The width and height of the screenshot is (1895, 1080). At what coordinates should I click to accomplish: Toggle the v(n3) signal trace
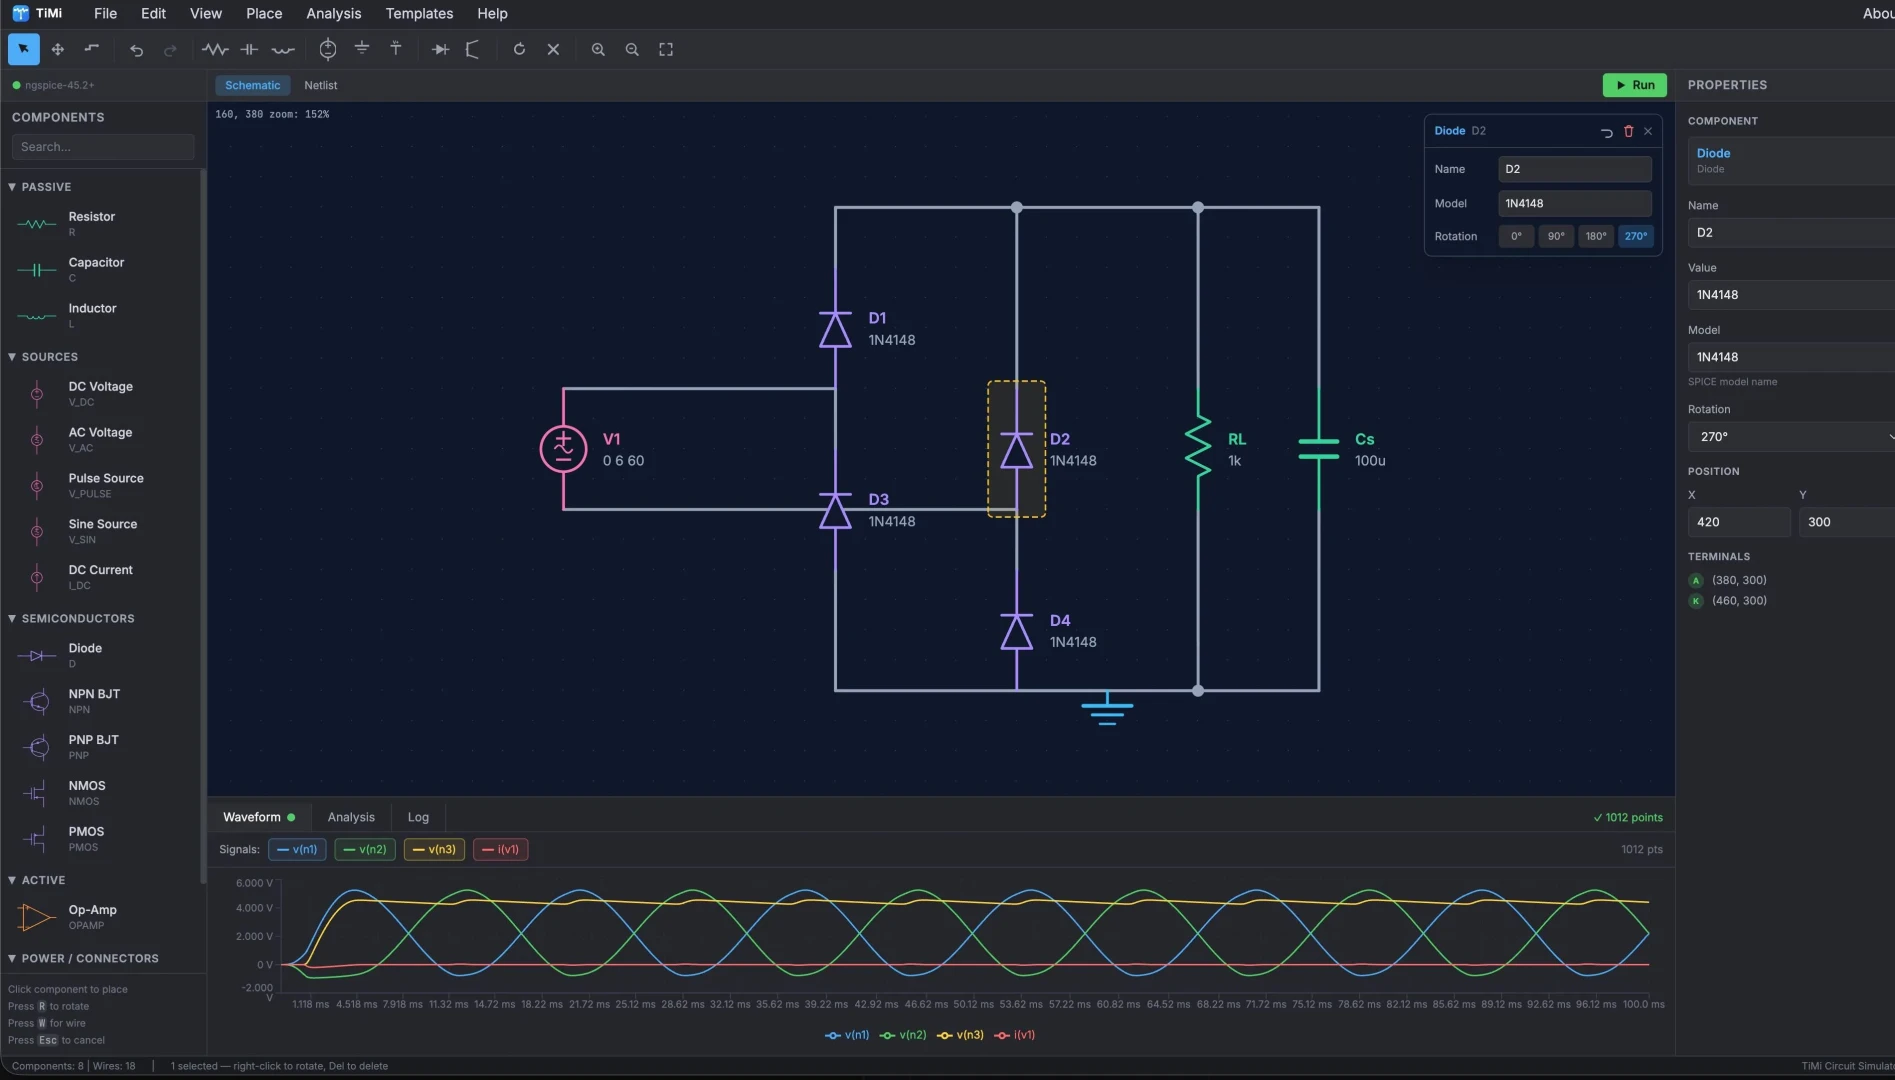434,849
